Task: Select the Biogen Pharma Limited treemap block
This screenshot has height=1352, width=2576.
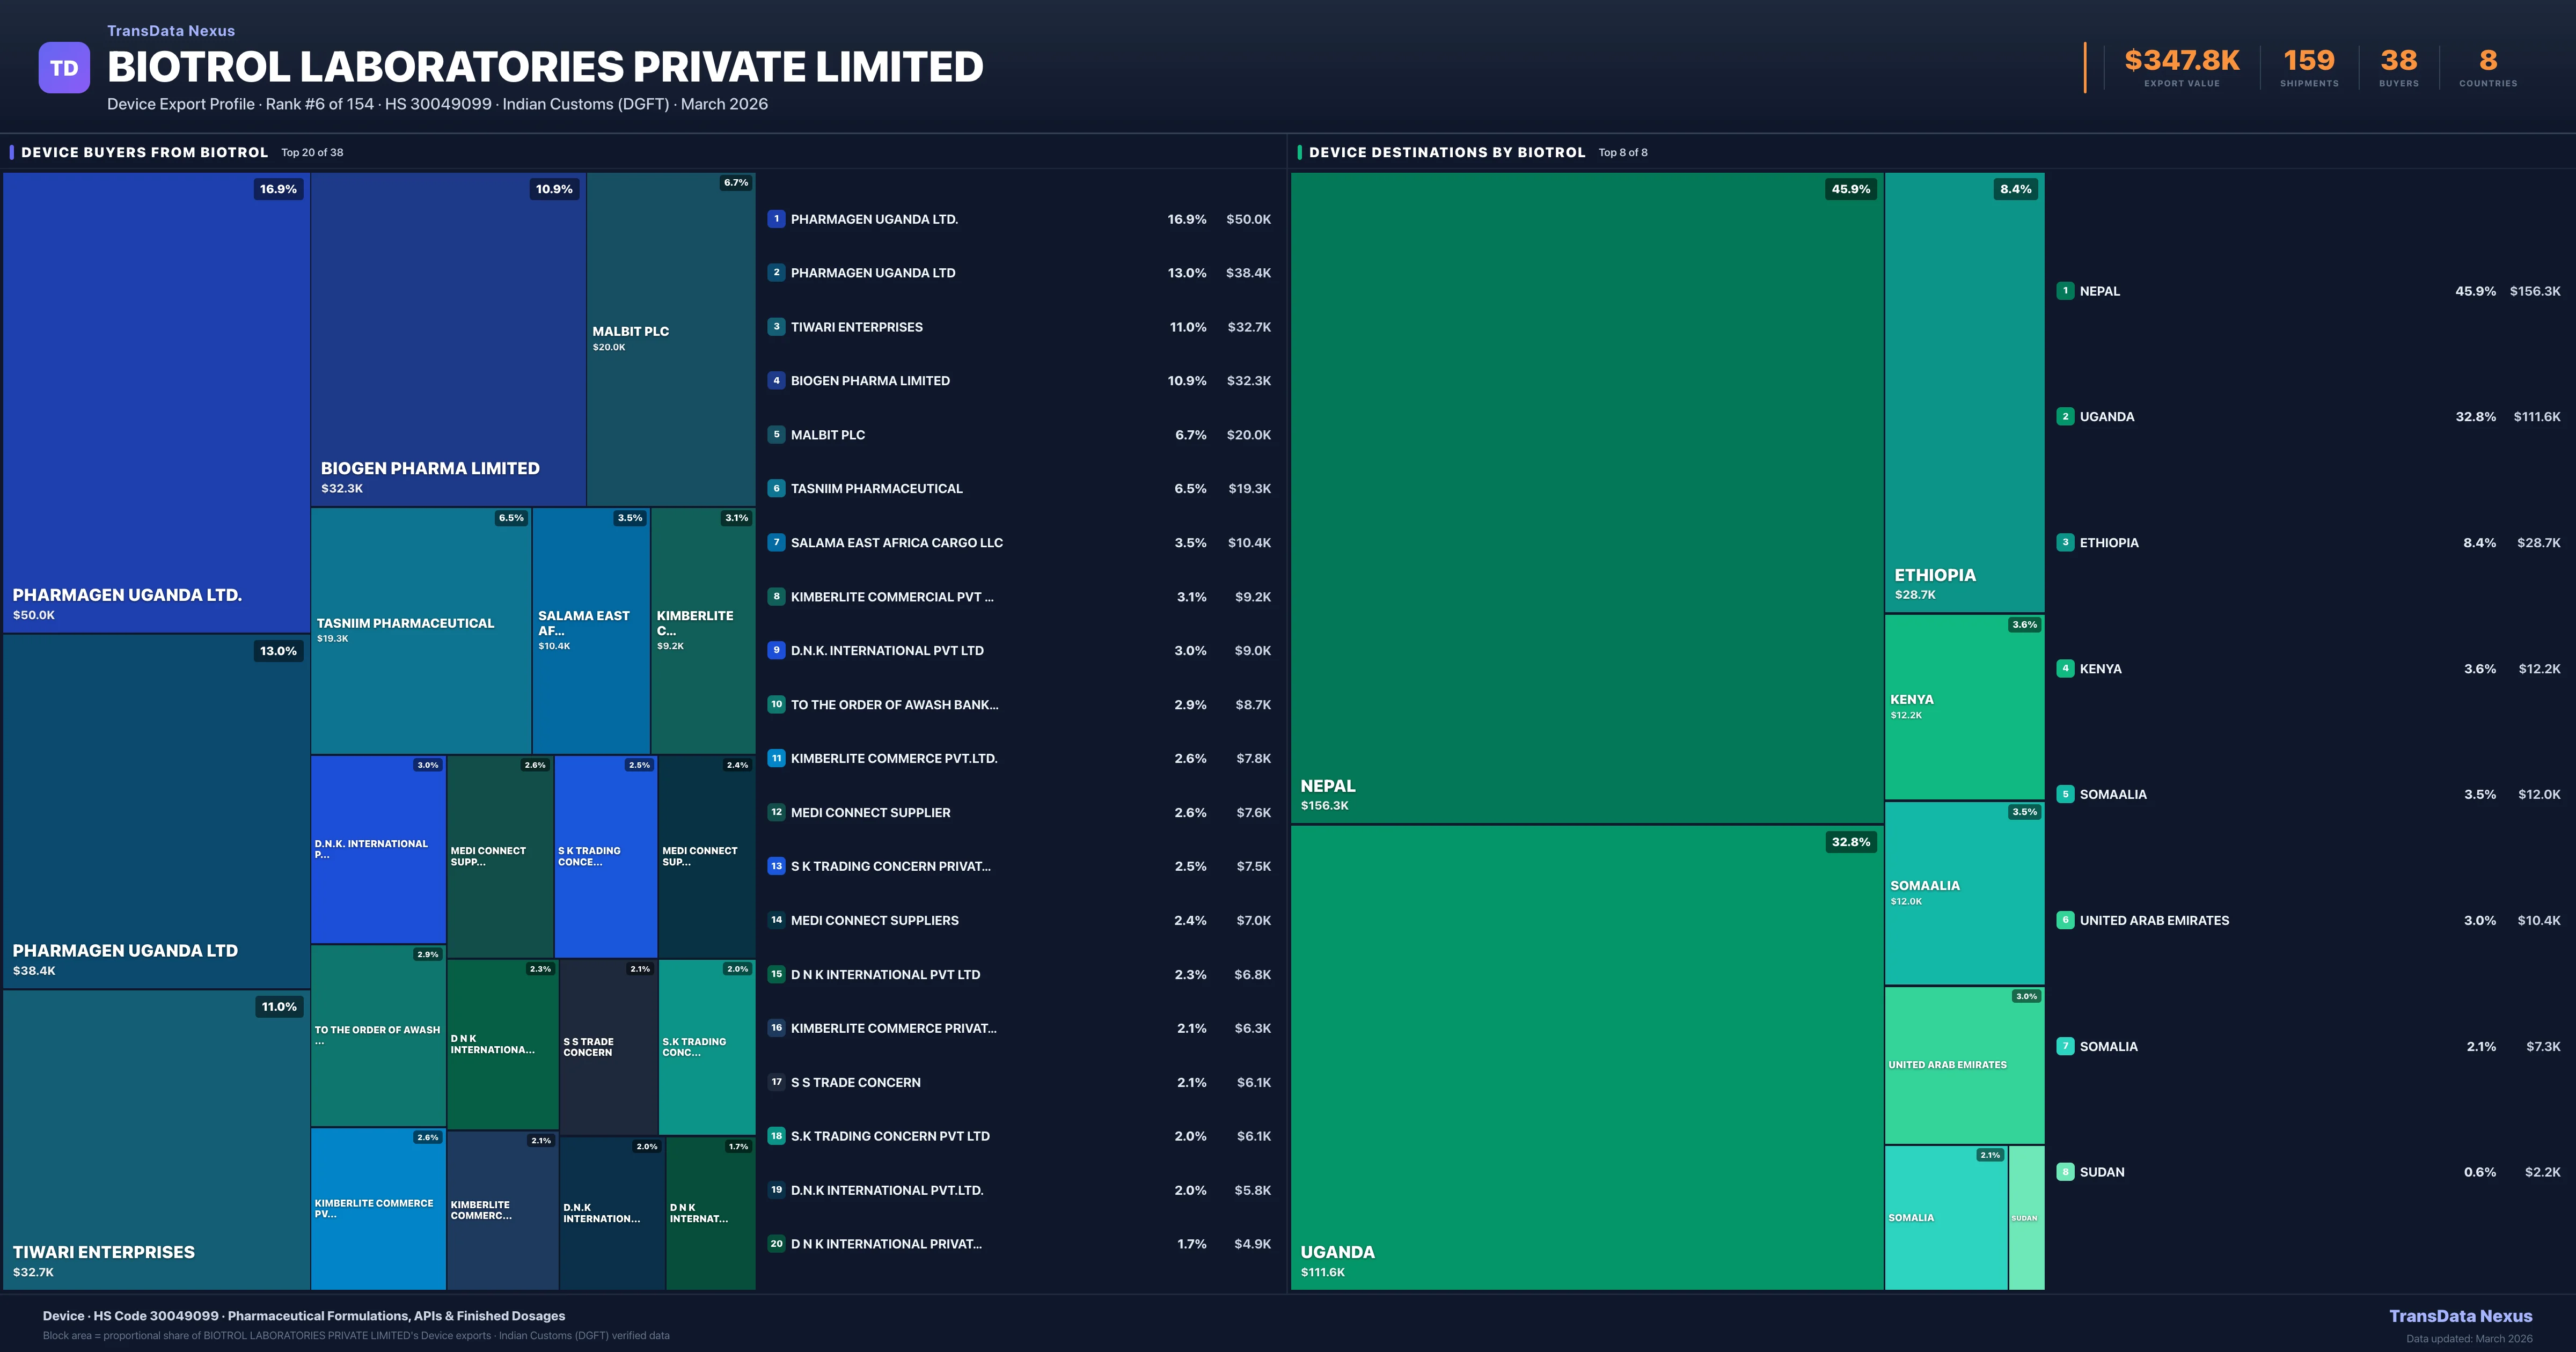Action: coord(447,339)
